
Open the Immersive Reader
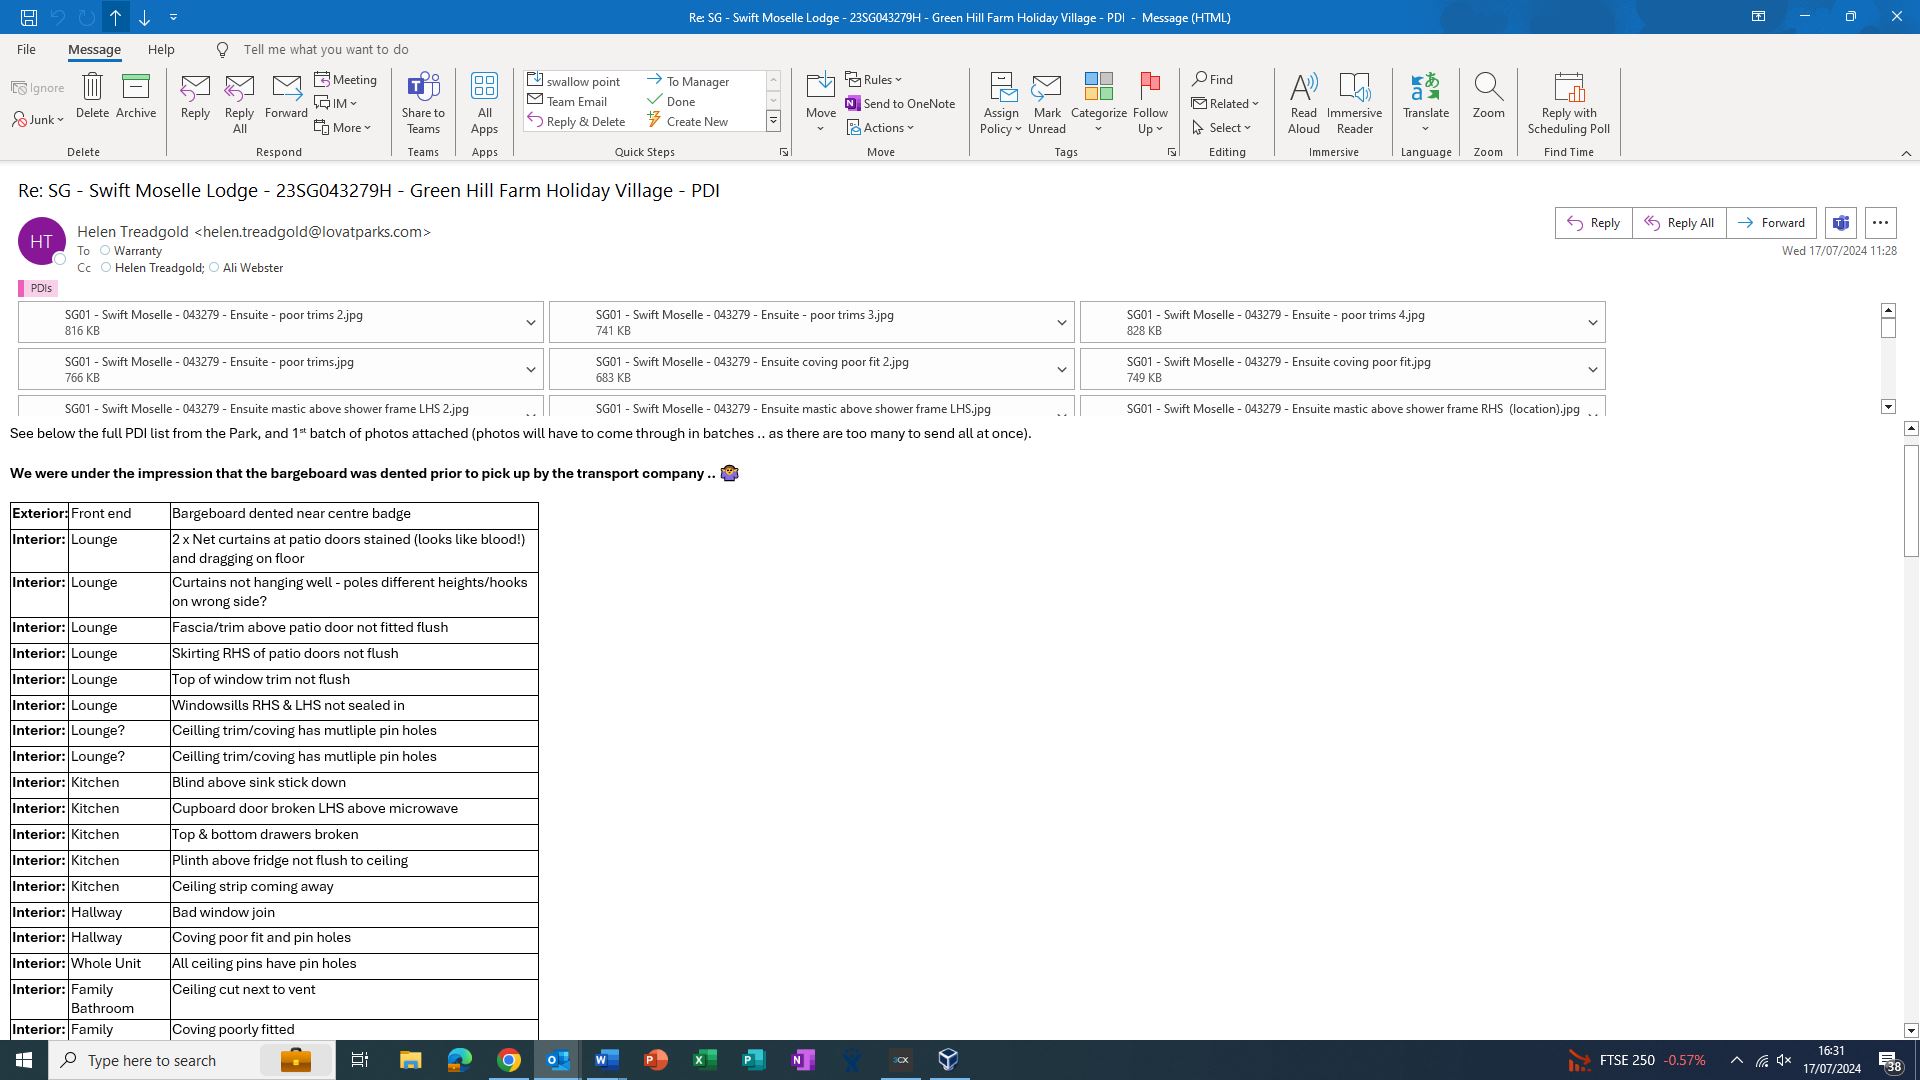[x=1354, y=102]
